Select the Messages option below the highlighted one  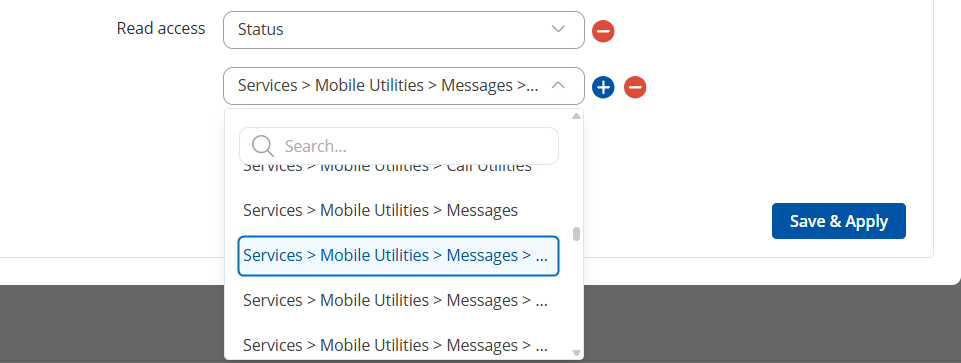click(398, 300)
